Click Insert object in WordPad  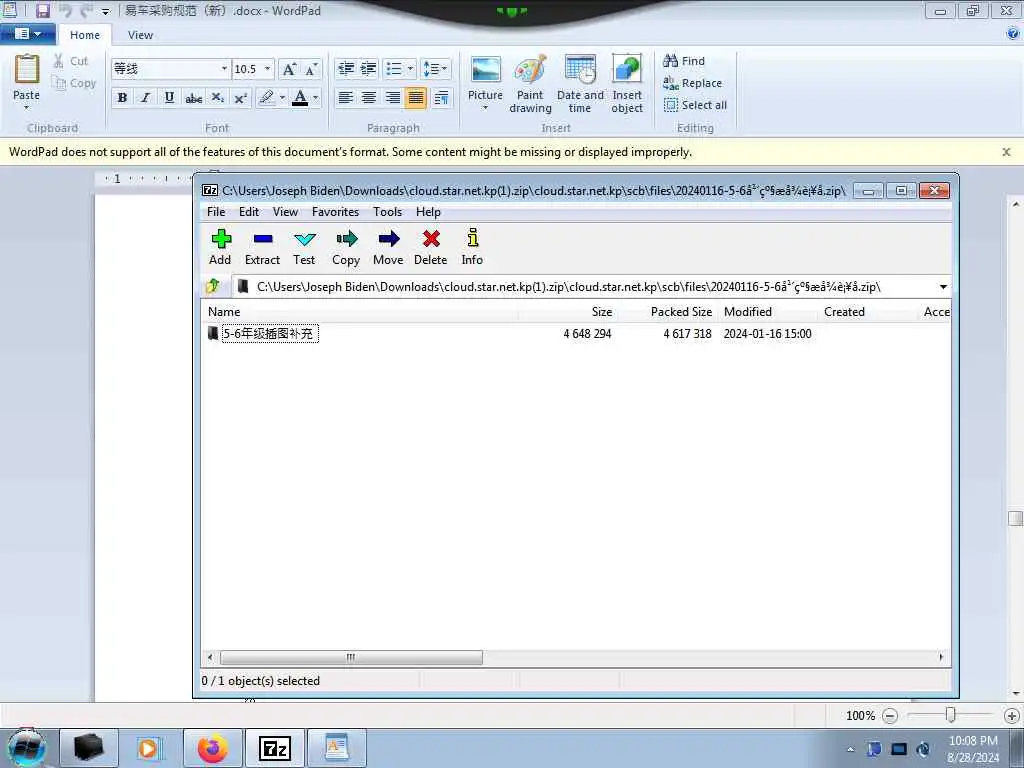tap(627, 84)
